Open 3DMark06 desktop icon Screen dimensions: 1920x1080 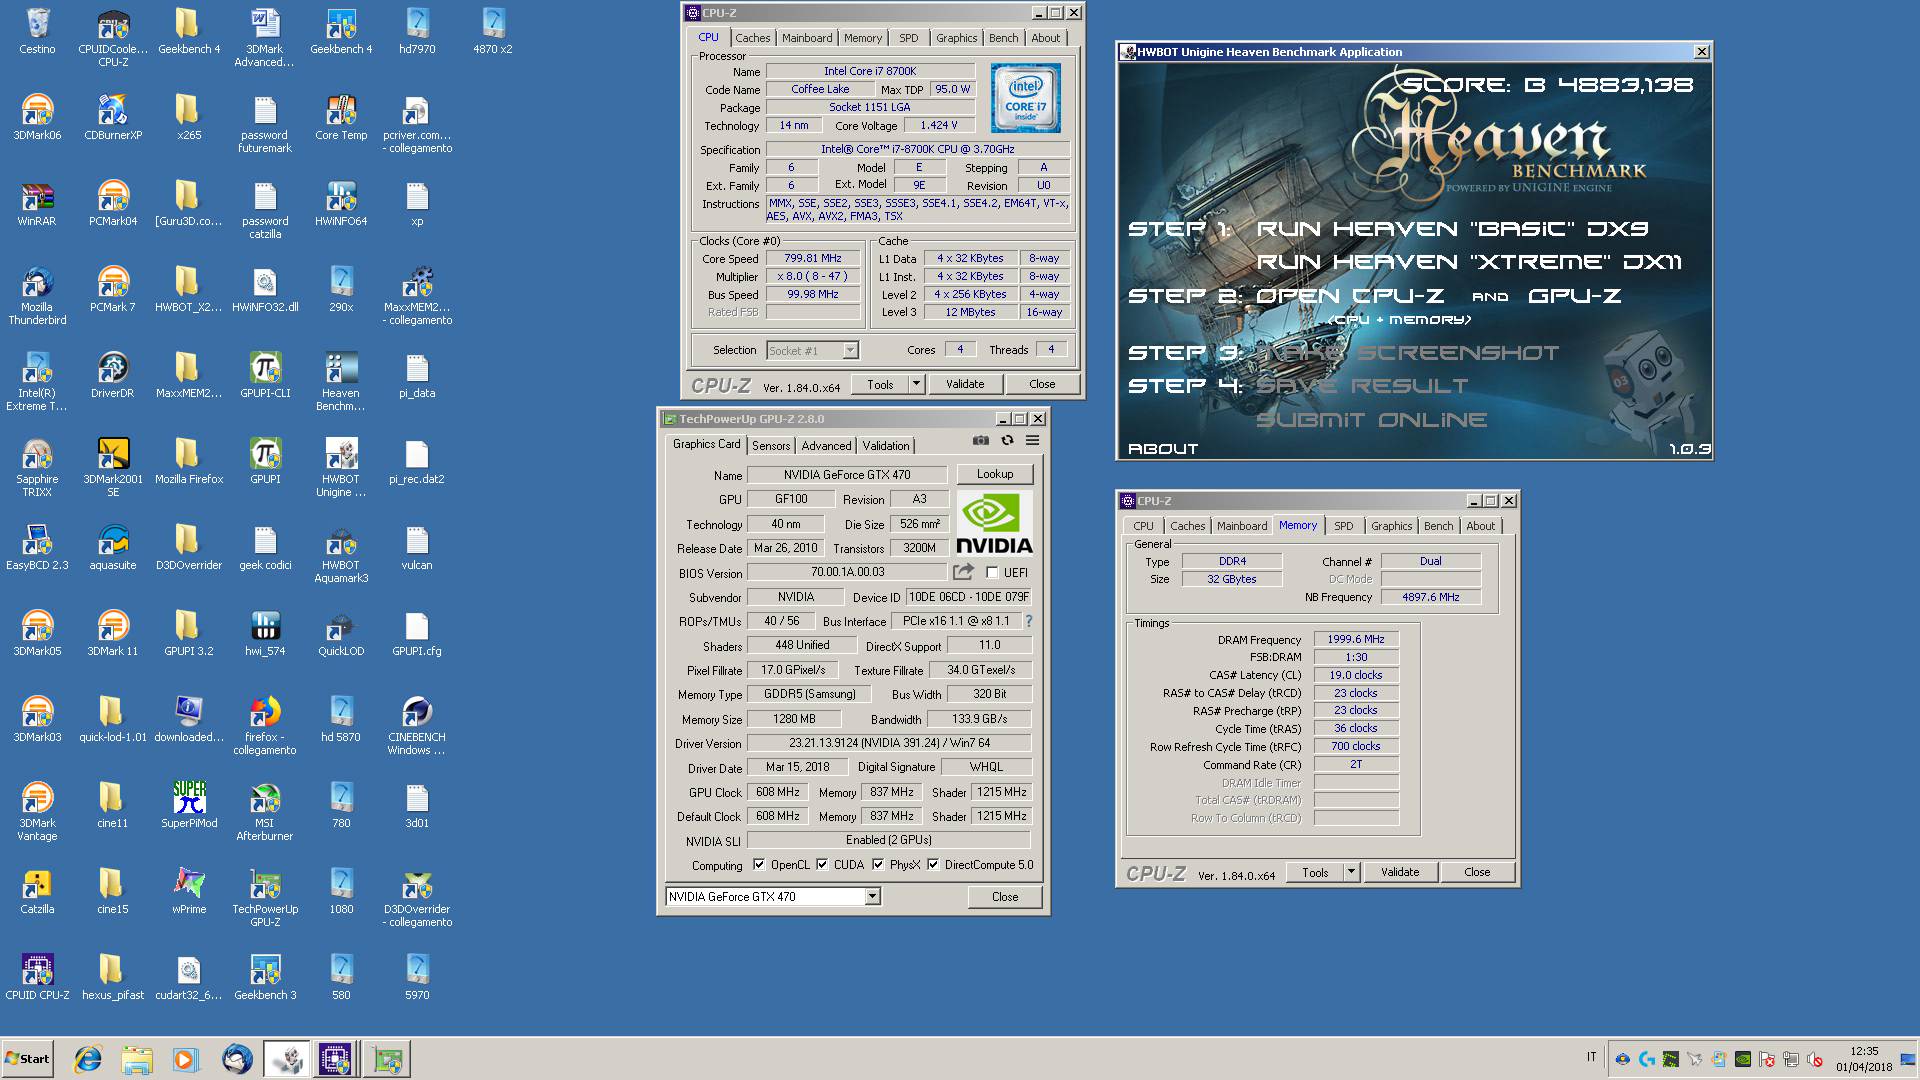tap(37, 119)
